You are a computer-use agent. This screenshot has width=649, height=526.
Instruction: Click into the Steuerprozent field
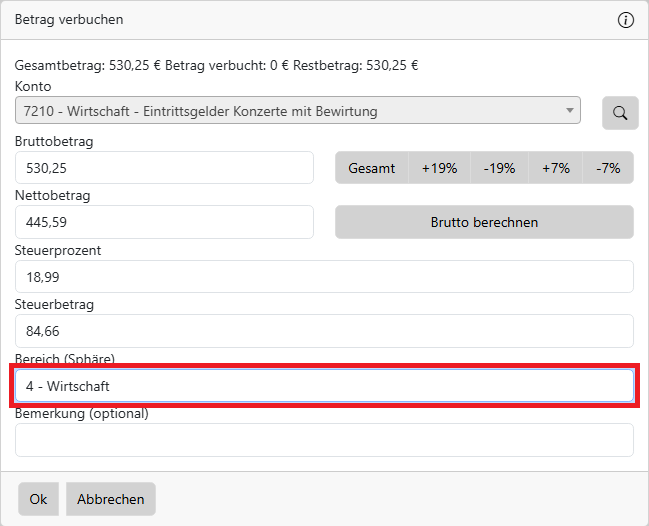[324, 277]
